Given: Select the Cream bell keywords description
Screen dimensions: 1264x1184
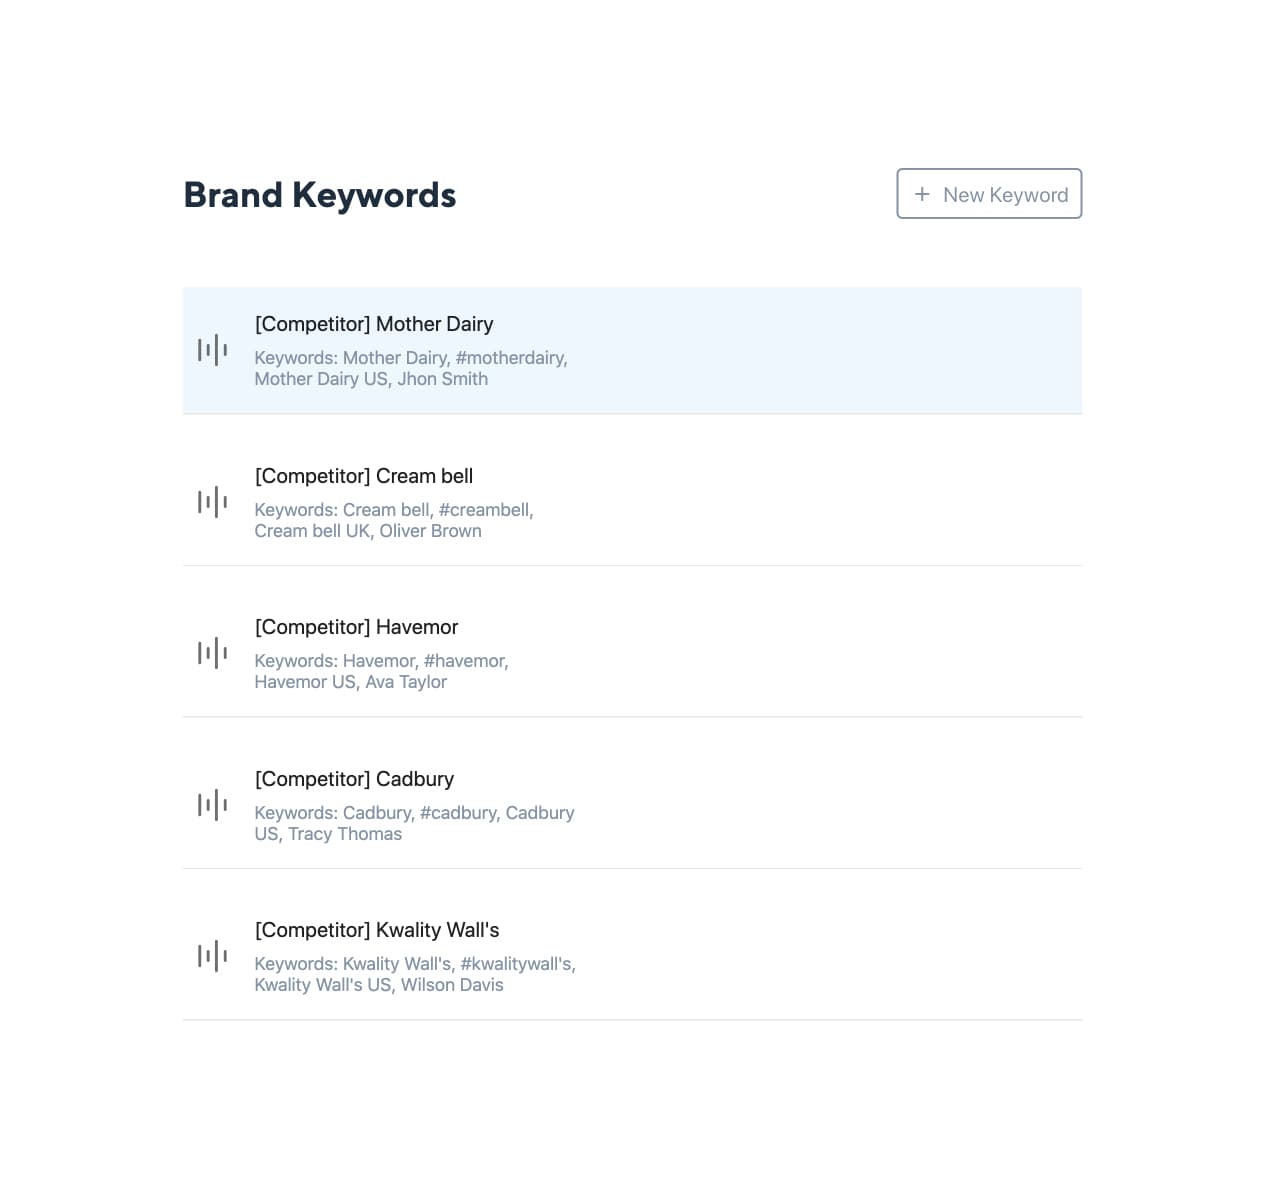Looking at the screenshot, I should point(393,520).
